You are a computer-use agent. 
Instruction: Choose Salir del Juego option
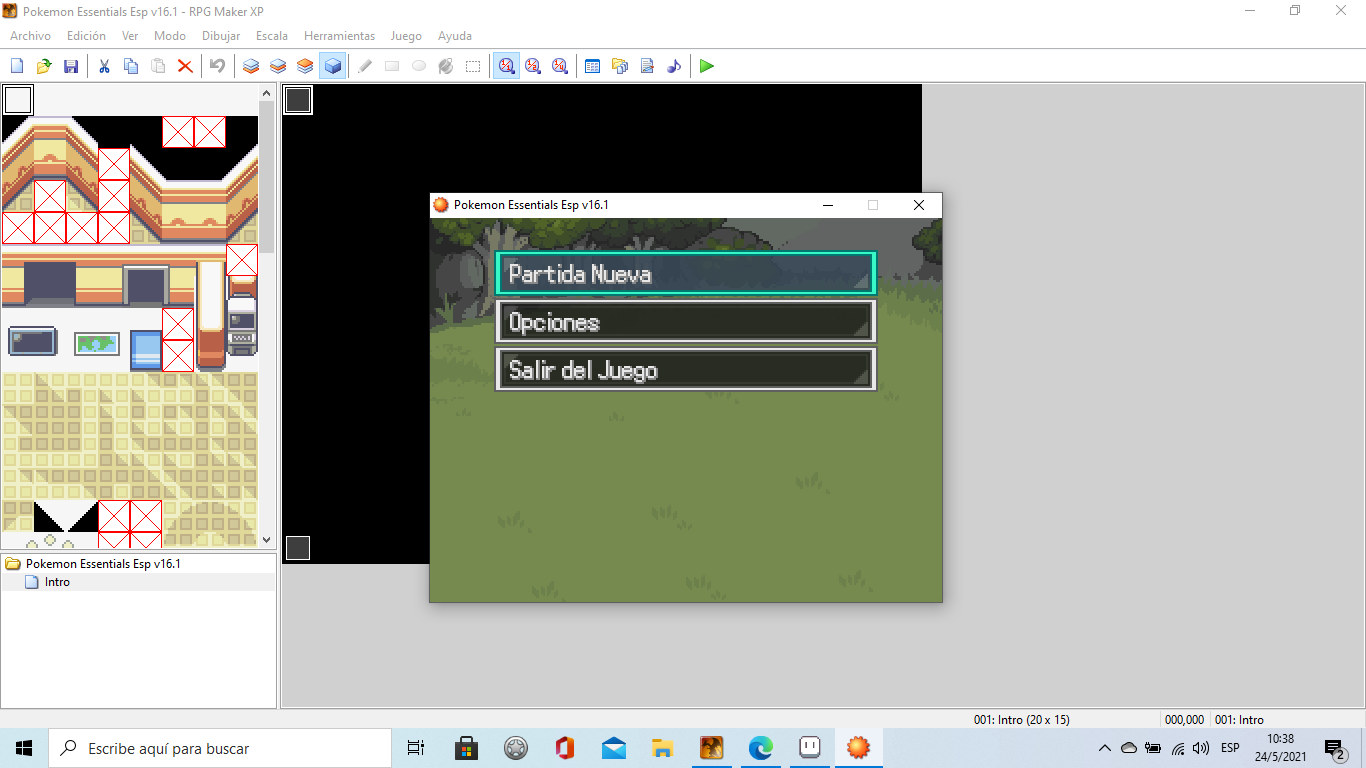tap(685, 370)
